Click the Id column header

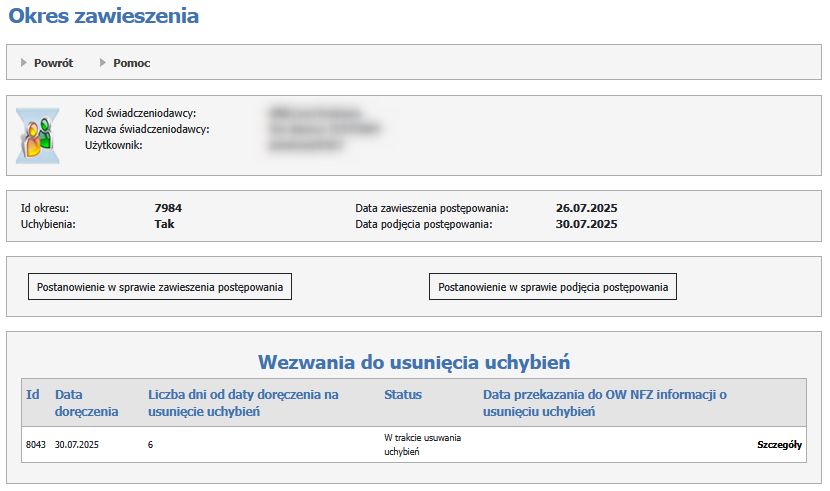tap(32, 395)
